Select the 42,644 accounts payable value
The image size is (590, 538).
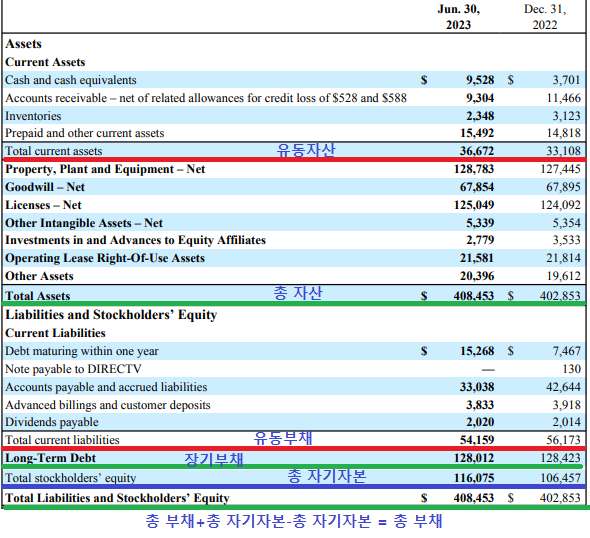[x=564, y=388]
